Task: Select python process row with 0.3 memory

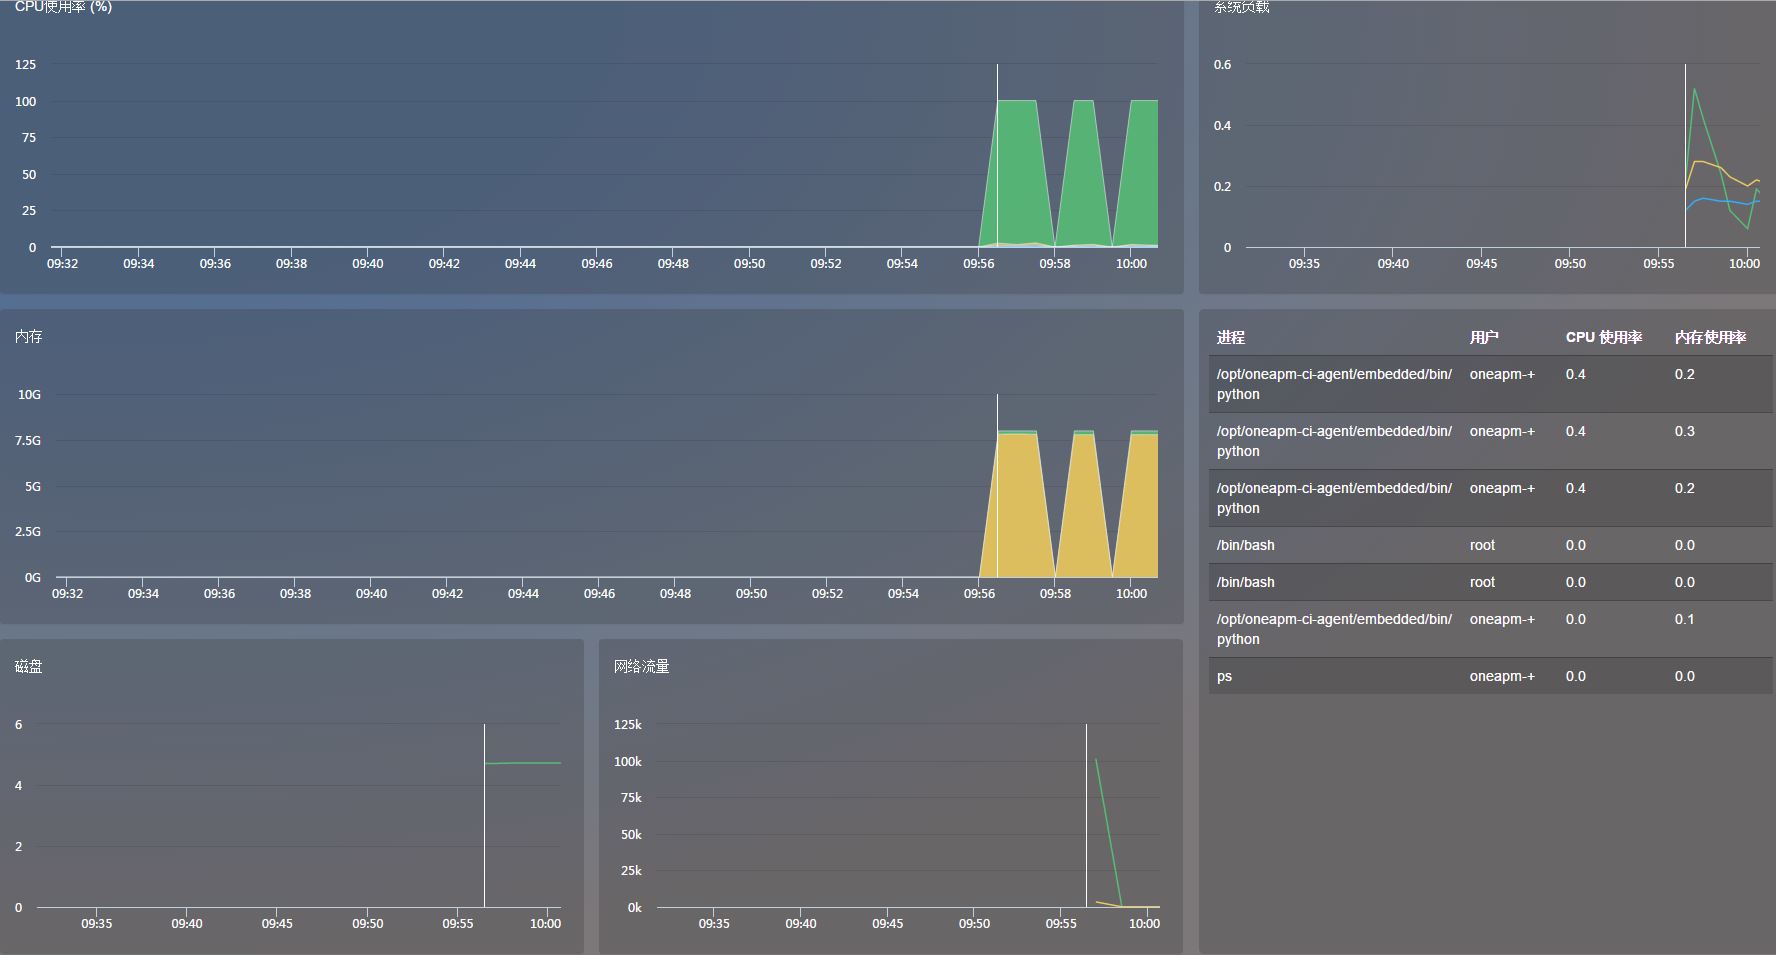Action: click(x=1490, y=441)
